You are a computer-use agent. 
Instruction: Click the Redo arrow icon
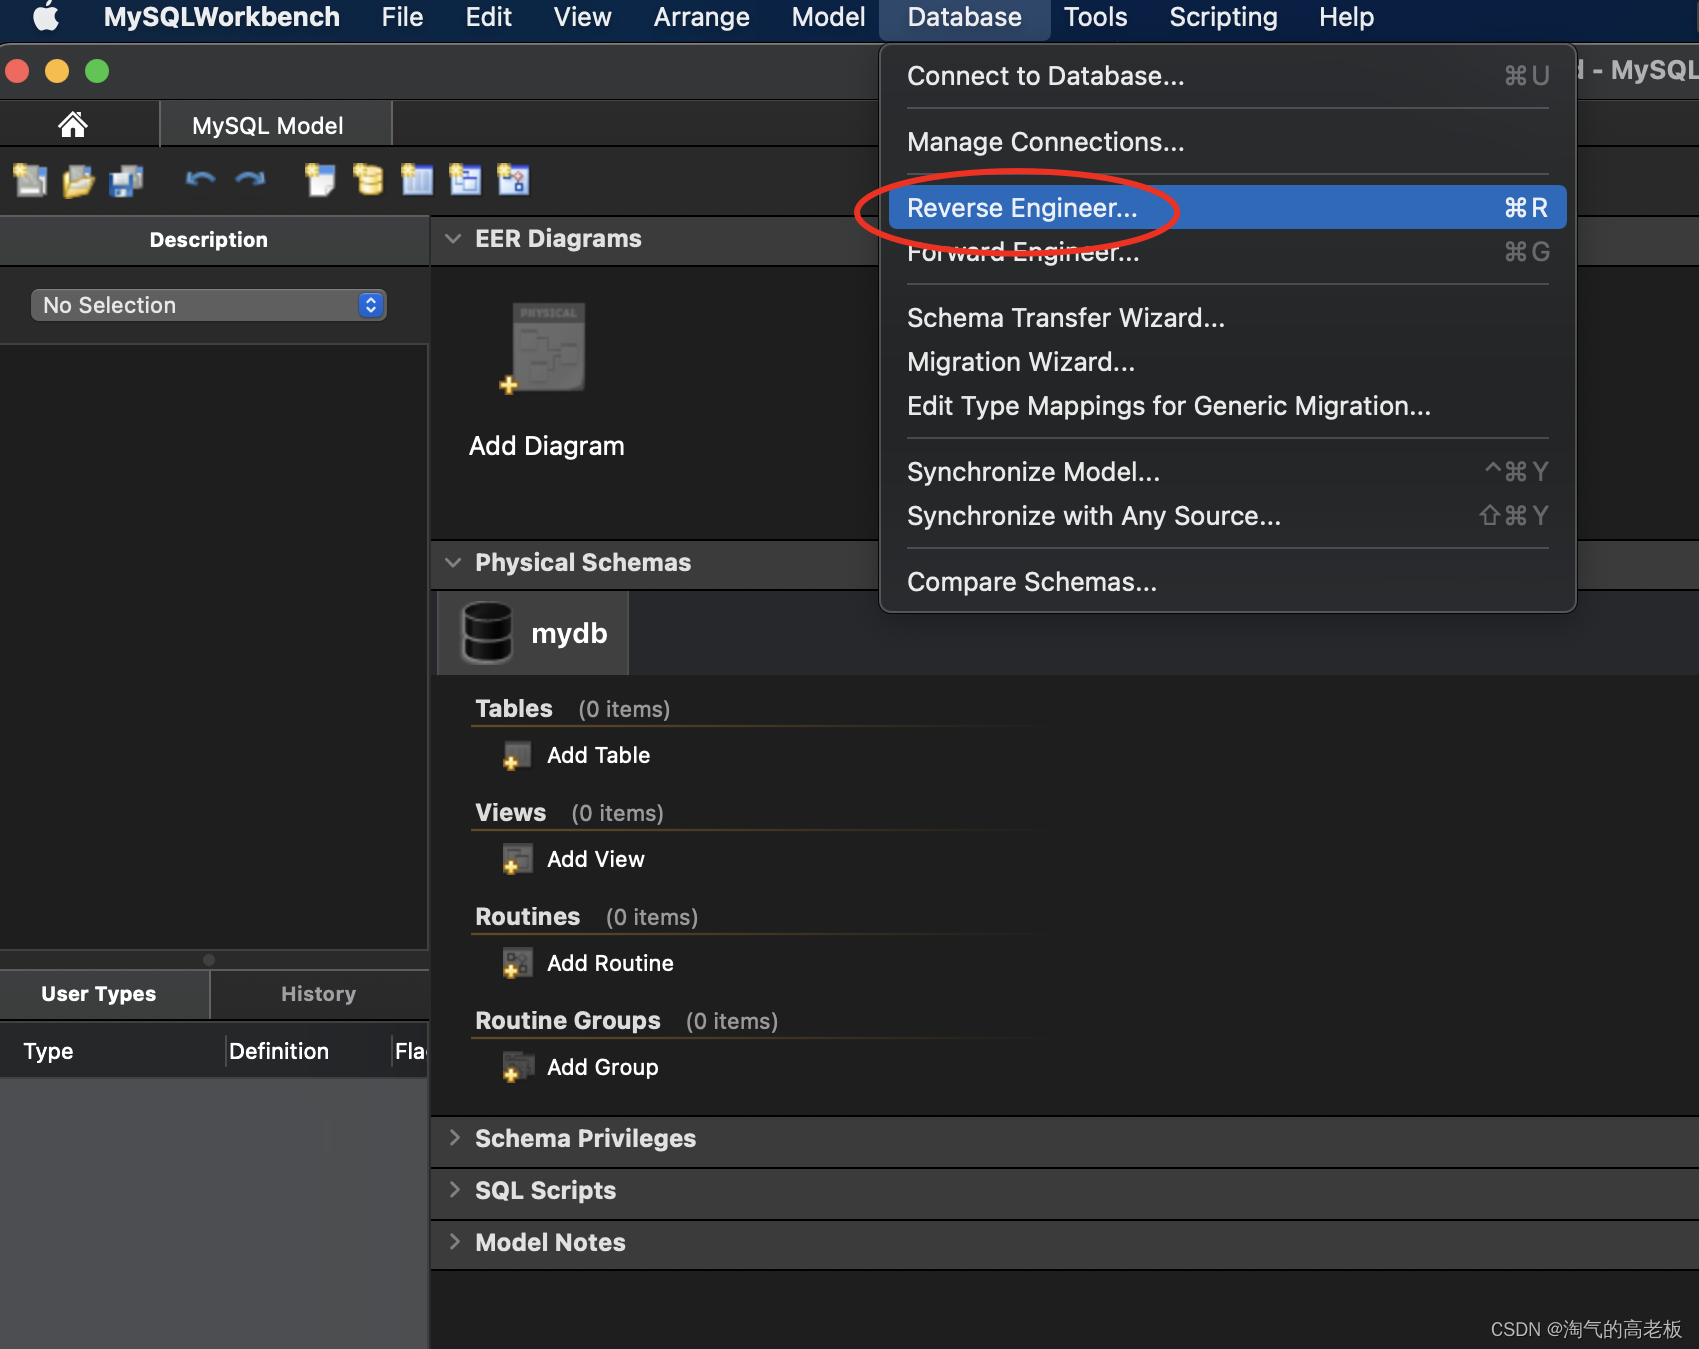250,179
